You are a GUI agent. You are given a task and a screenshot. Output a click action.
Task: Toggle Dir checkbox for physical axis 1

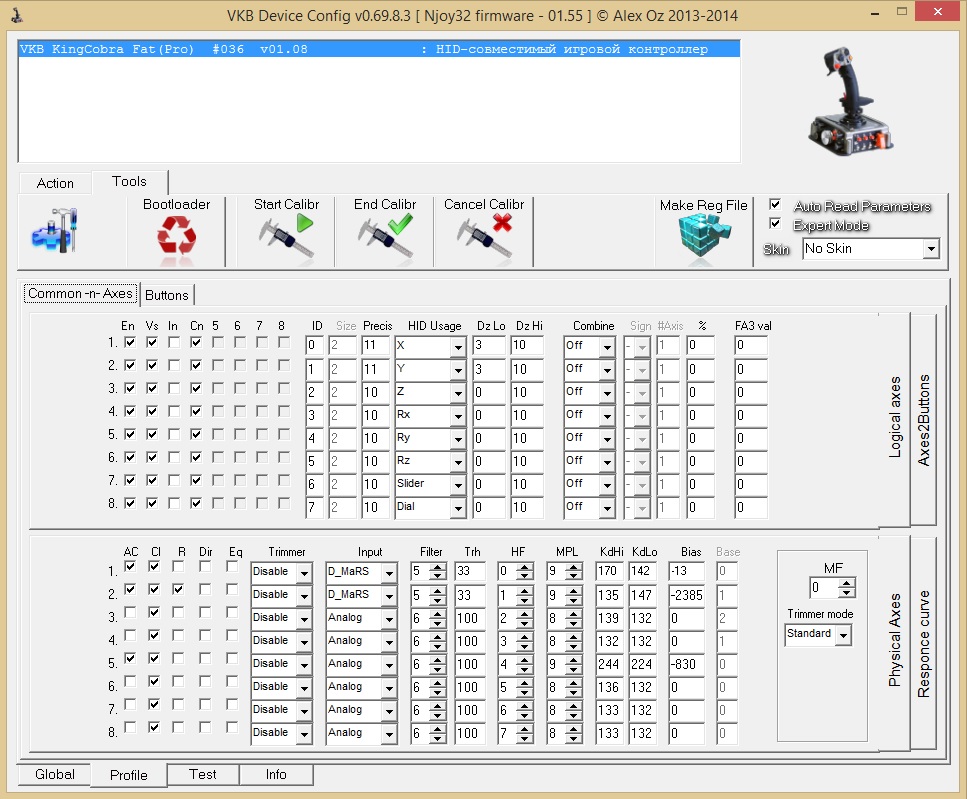pyautogui.click(x=205, y=566)
